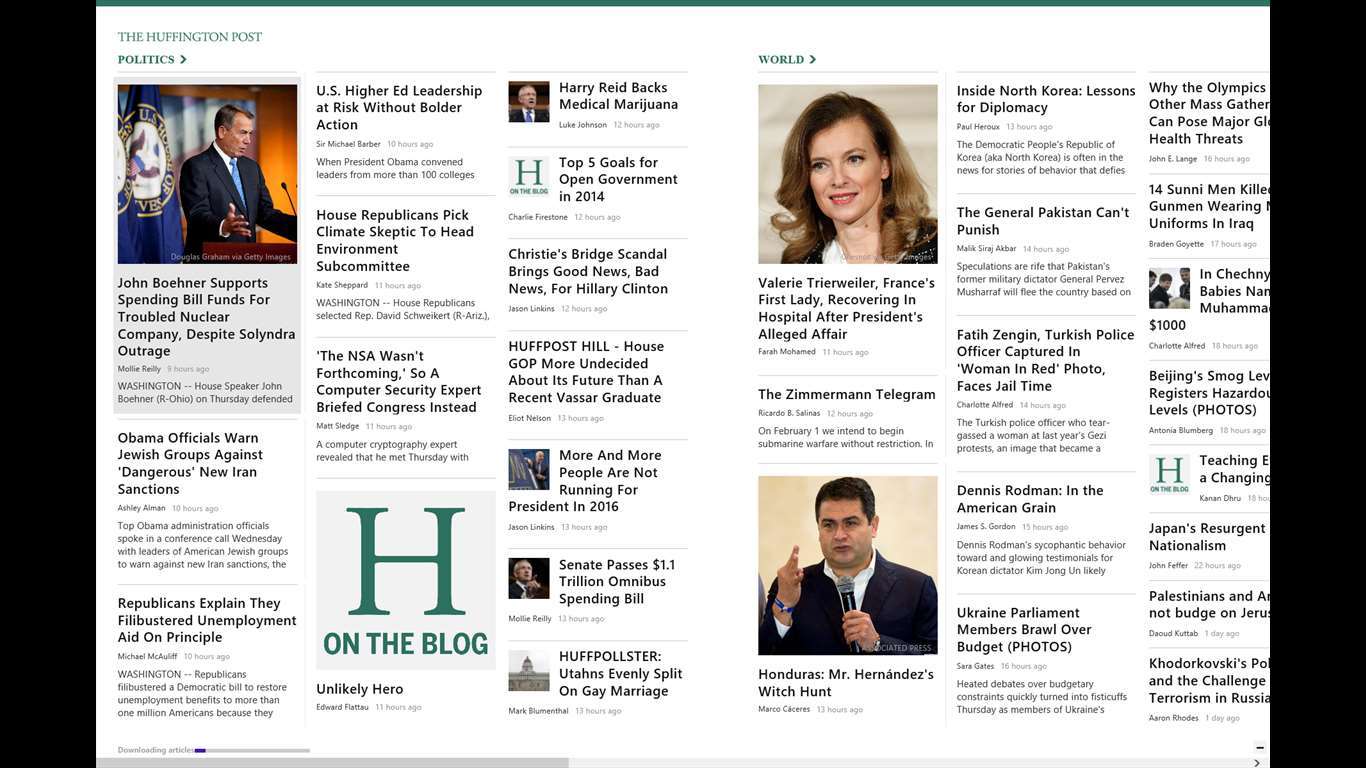Click the horizontal scrollbar thumb at bottom
Viewport: 1366px width, 768px height.
(332, 763)
